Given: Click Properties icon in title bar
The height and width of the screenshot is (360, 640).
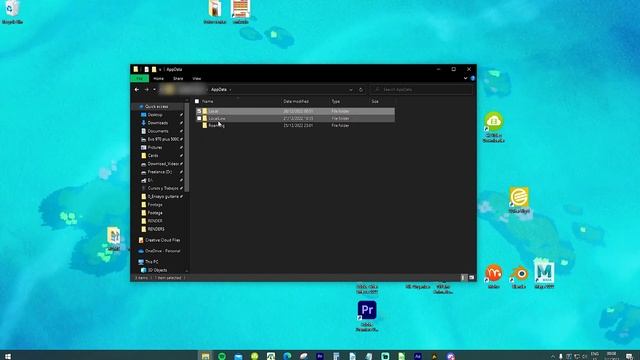Looking at the screenshot, I should click(x=147, y=69).
